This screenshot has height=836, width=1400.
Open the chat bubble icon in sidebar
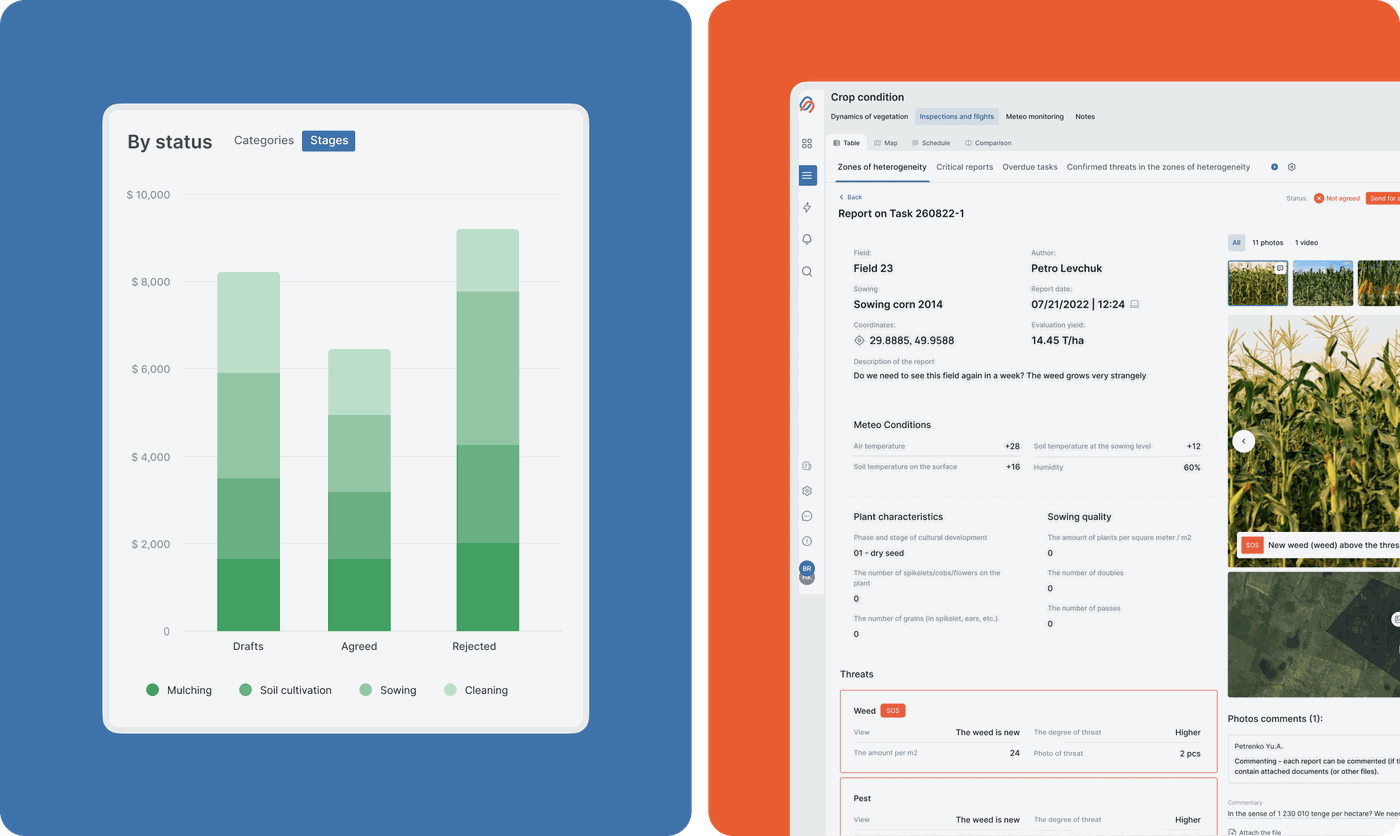[807, 516]
